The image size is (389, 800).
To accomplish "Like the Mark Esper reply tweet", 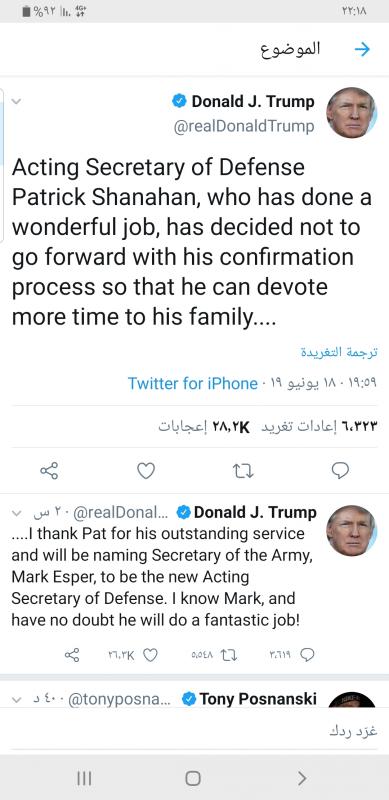I will pyautogui.click(x=150, y=655).
